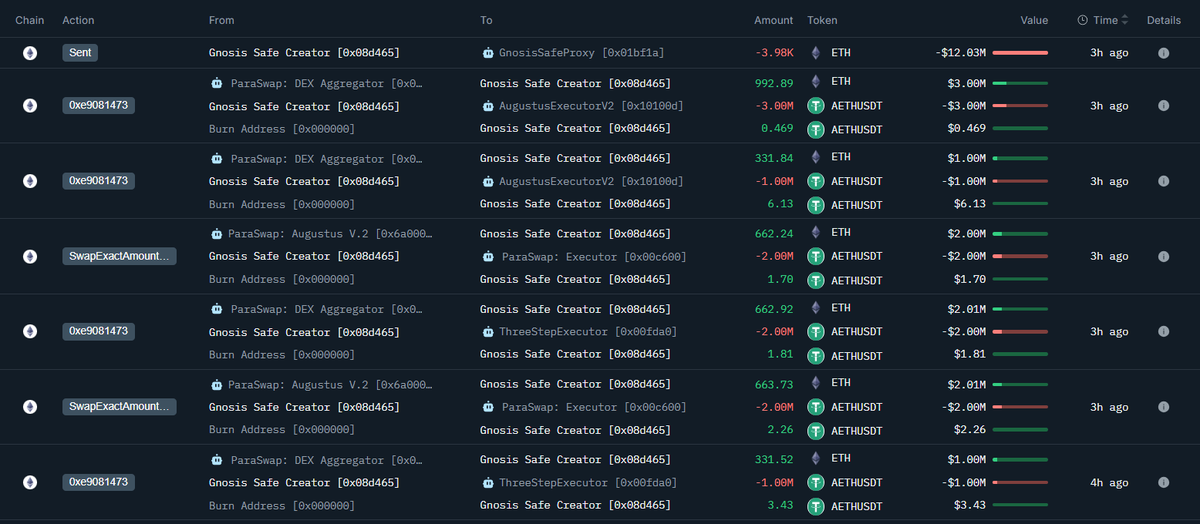
Task: Open ThreeStepExecutor link in the 662.92 transaction
Action: [x=588, y=331]
